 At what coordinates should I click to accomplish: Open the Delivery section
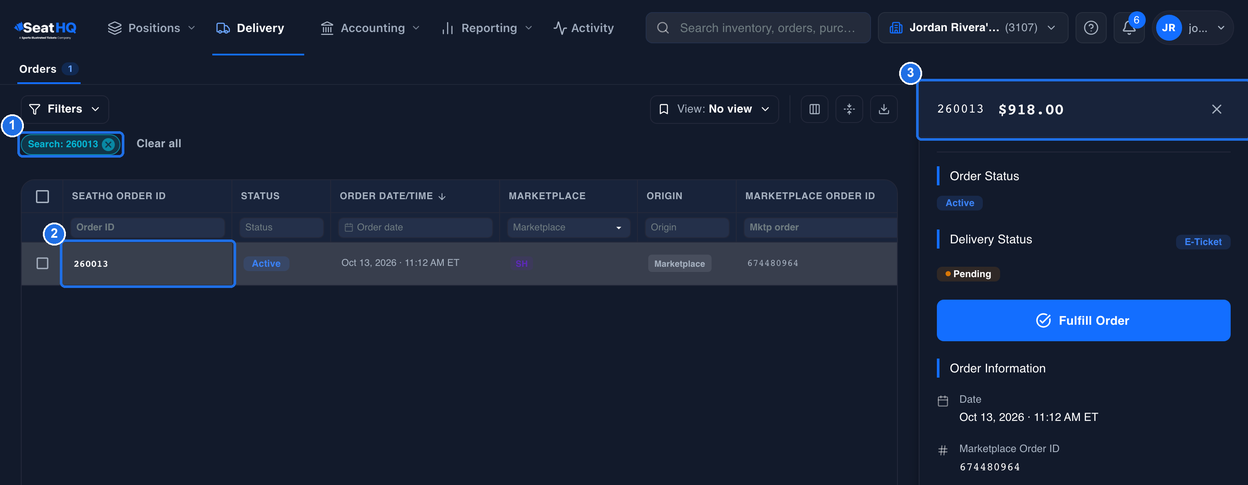(250, 28)
